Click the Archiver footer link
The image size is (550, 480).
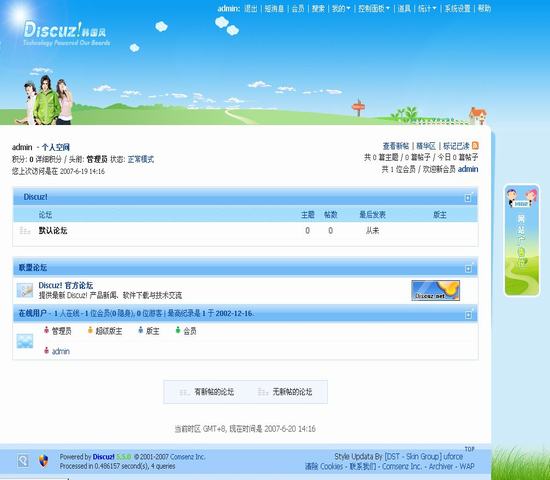click(x=441, y=466)
